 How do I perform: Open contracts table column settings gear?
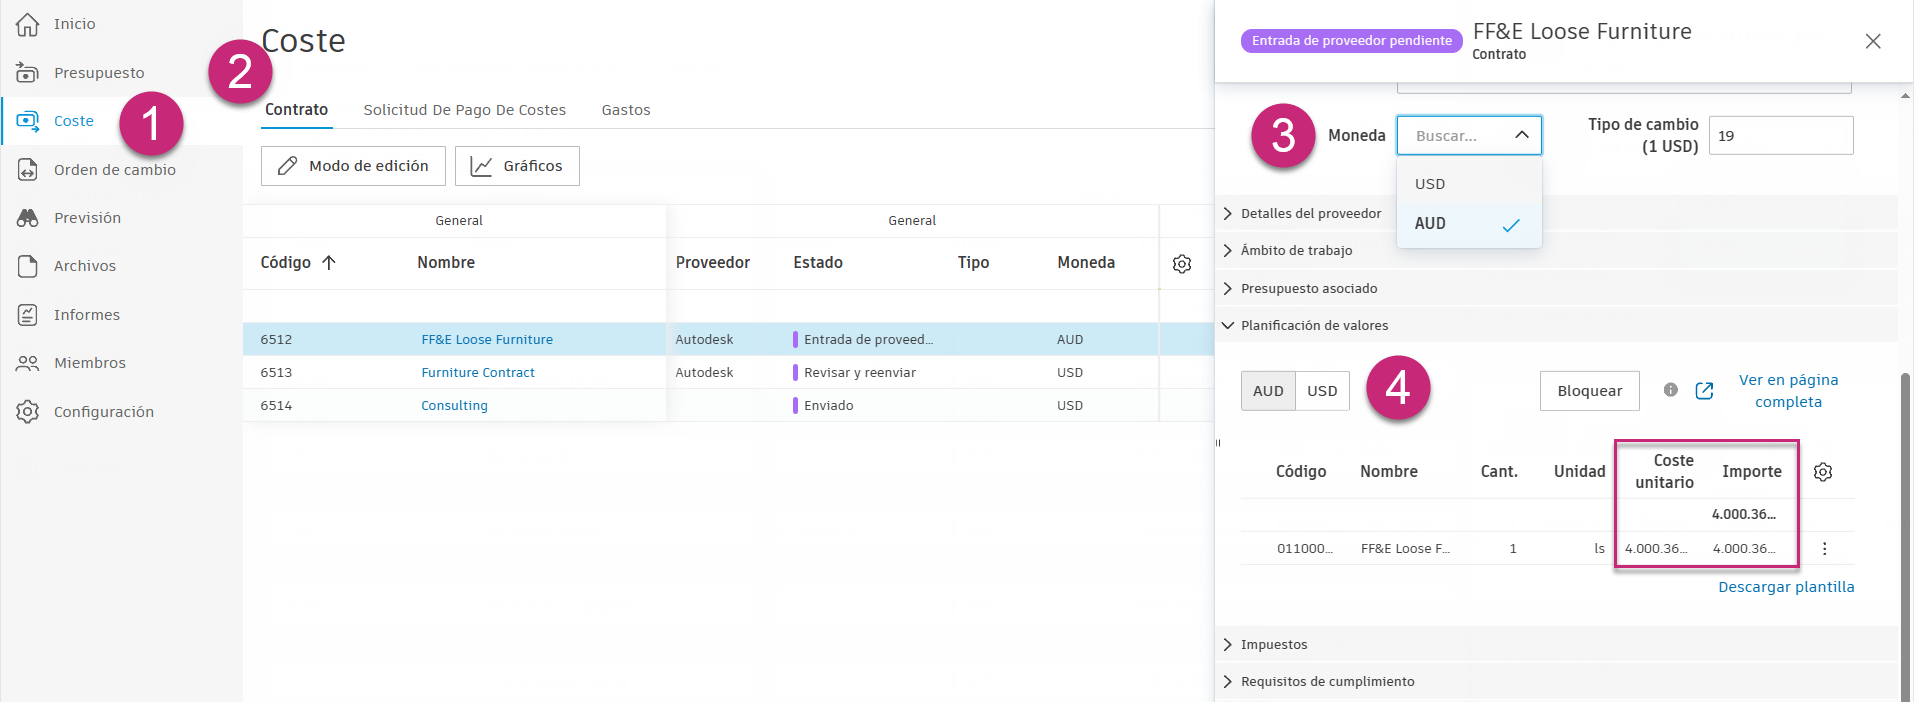(1182, 264)
